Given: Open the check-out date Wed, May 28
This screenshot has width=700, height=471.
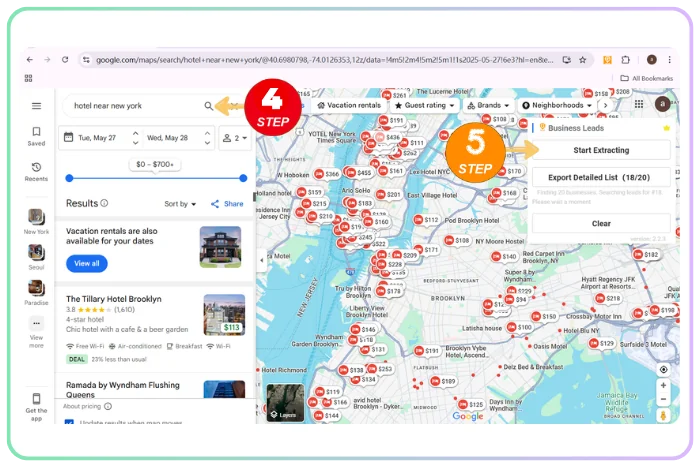Looking at the screenshot, I should click(168, 138).
